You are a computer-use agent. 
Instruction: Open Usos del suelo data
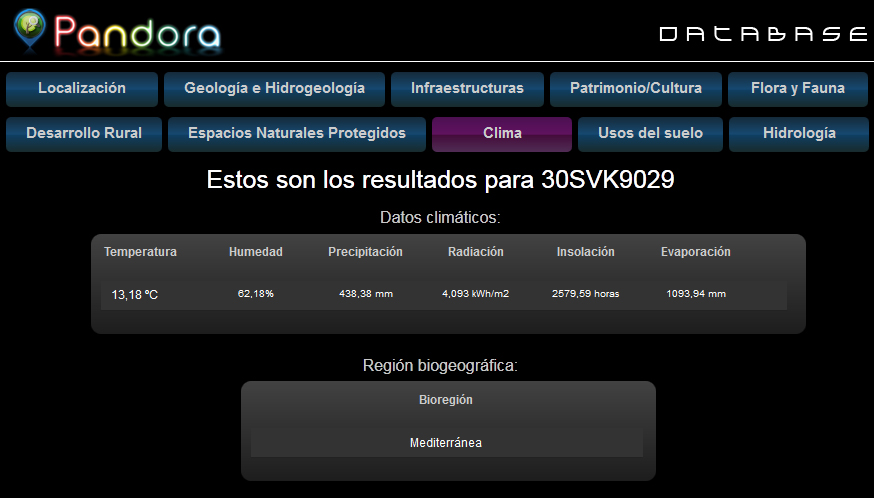coord(650,133)
